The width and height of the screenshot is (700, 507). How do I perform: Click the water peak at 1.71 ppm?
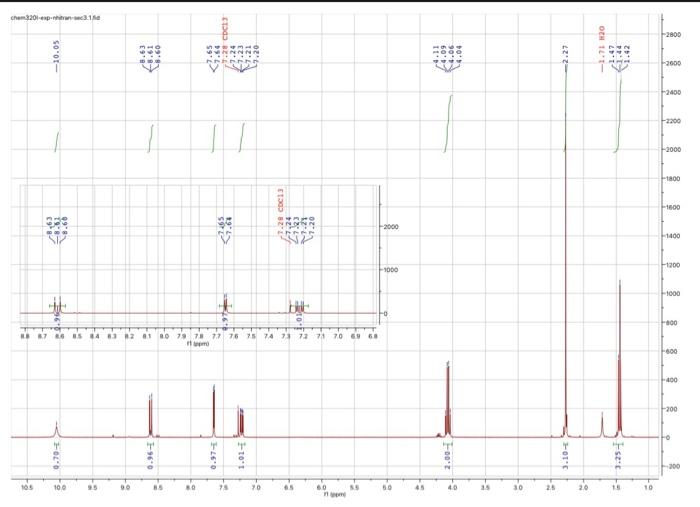click(602, 425)
